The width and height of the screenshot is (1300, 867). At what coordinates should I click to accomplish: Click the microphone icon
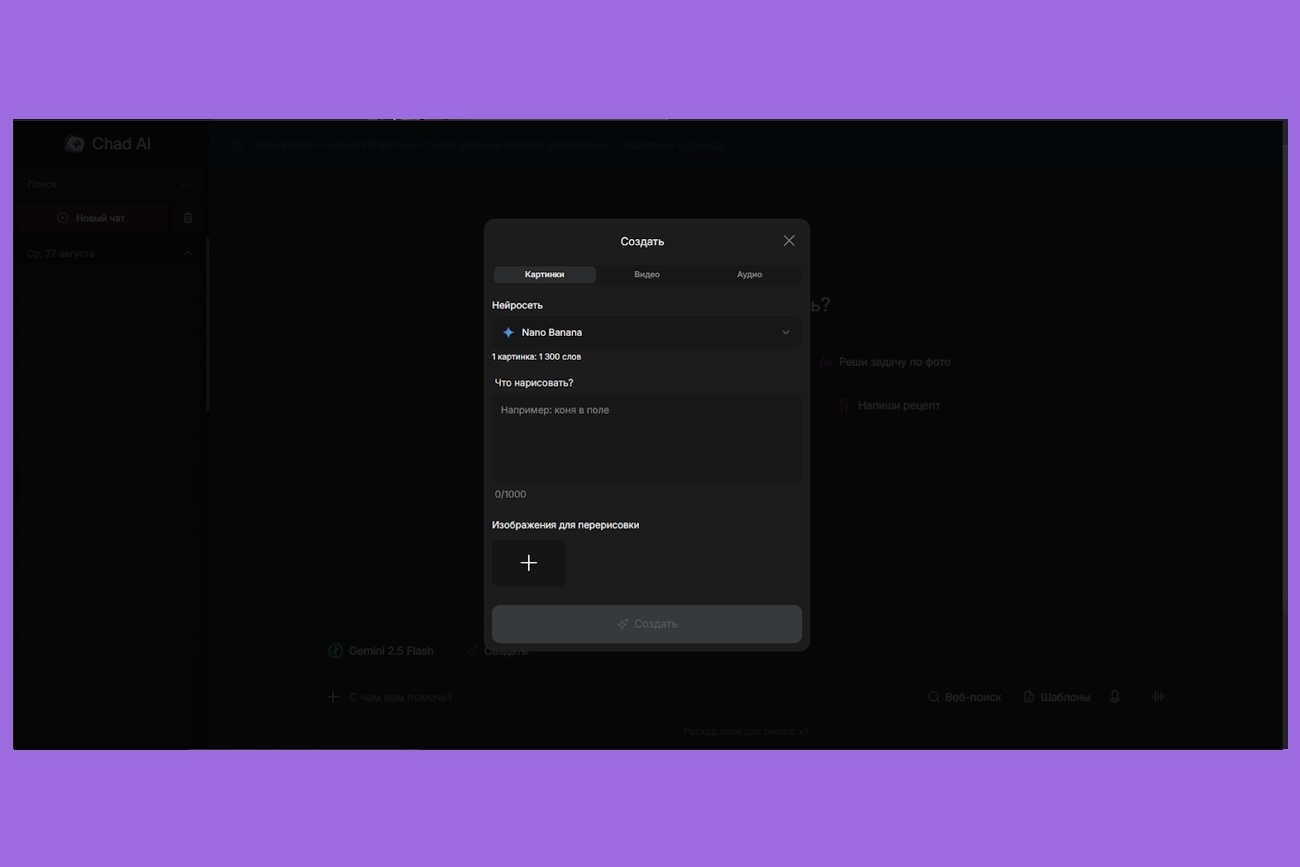click(1115, 697)
